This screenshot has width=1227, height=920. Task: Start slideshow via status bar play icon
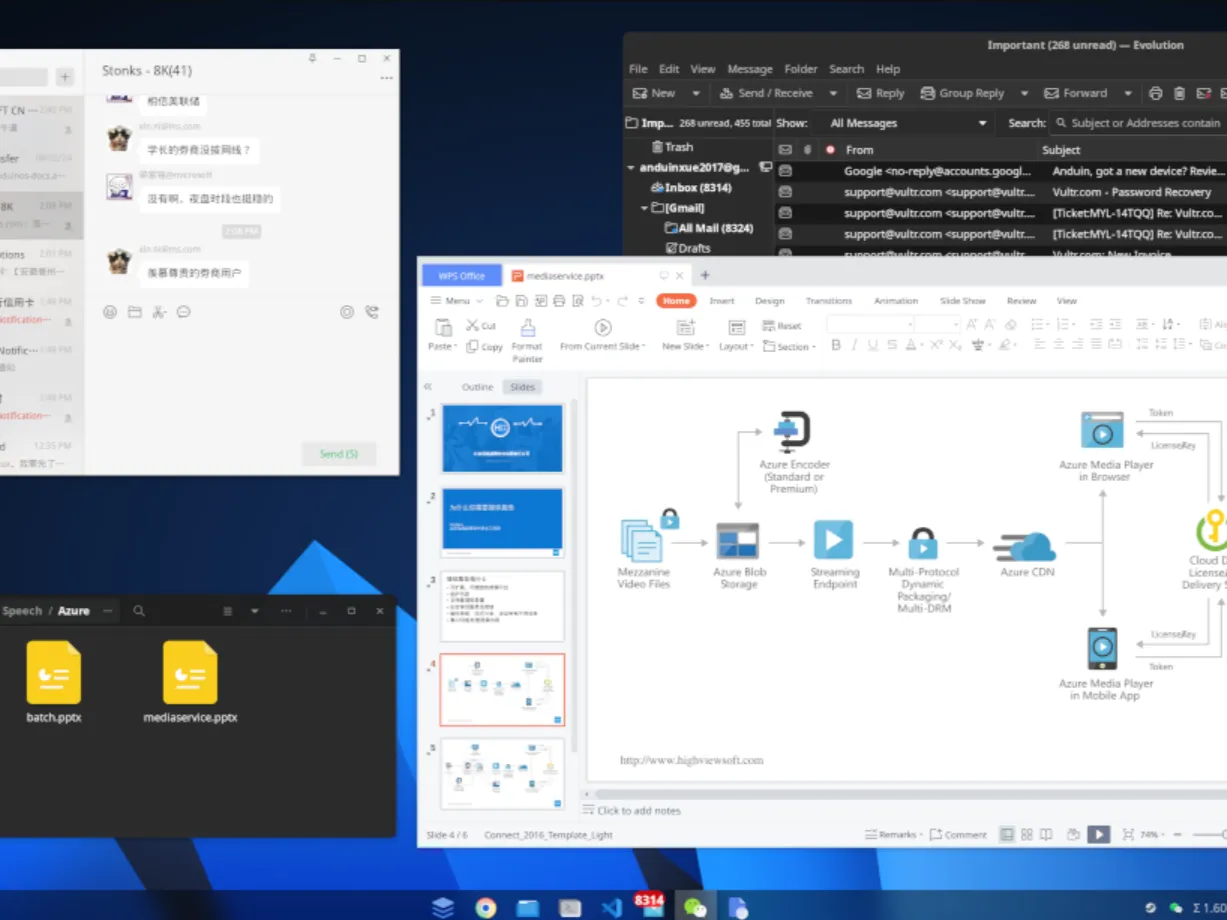click(1099, 834)
